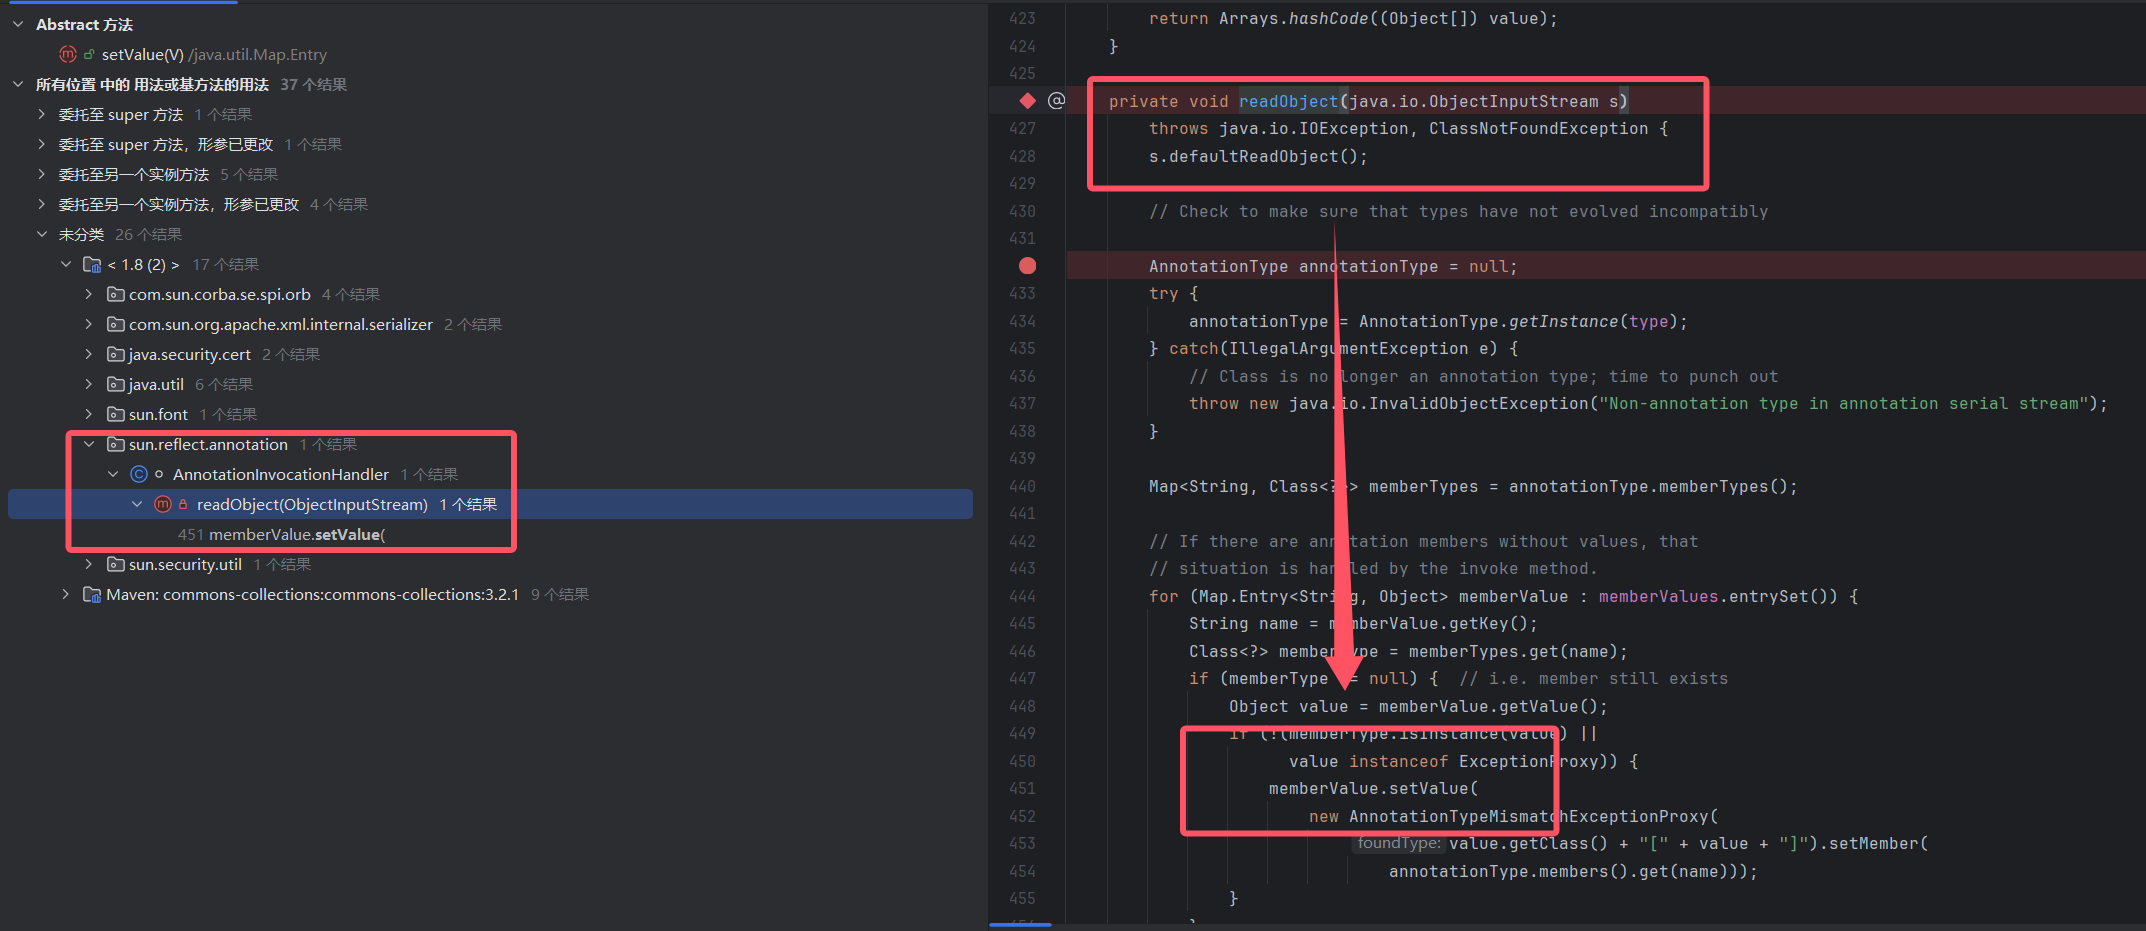The image size is (2146, 931).
Task: Expand the java.security.cert node
Action: pos(89,354)
